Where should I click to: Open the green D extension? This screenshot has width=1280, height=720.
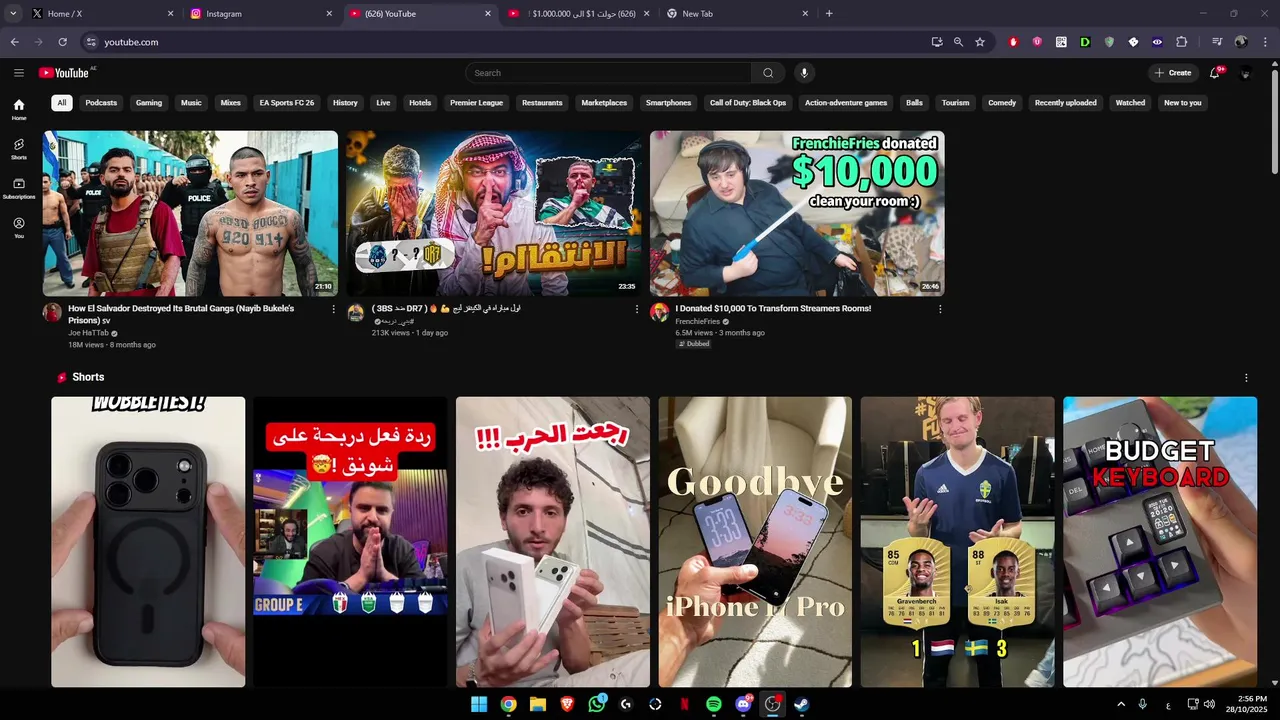point(1085,42)
